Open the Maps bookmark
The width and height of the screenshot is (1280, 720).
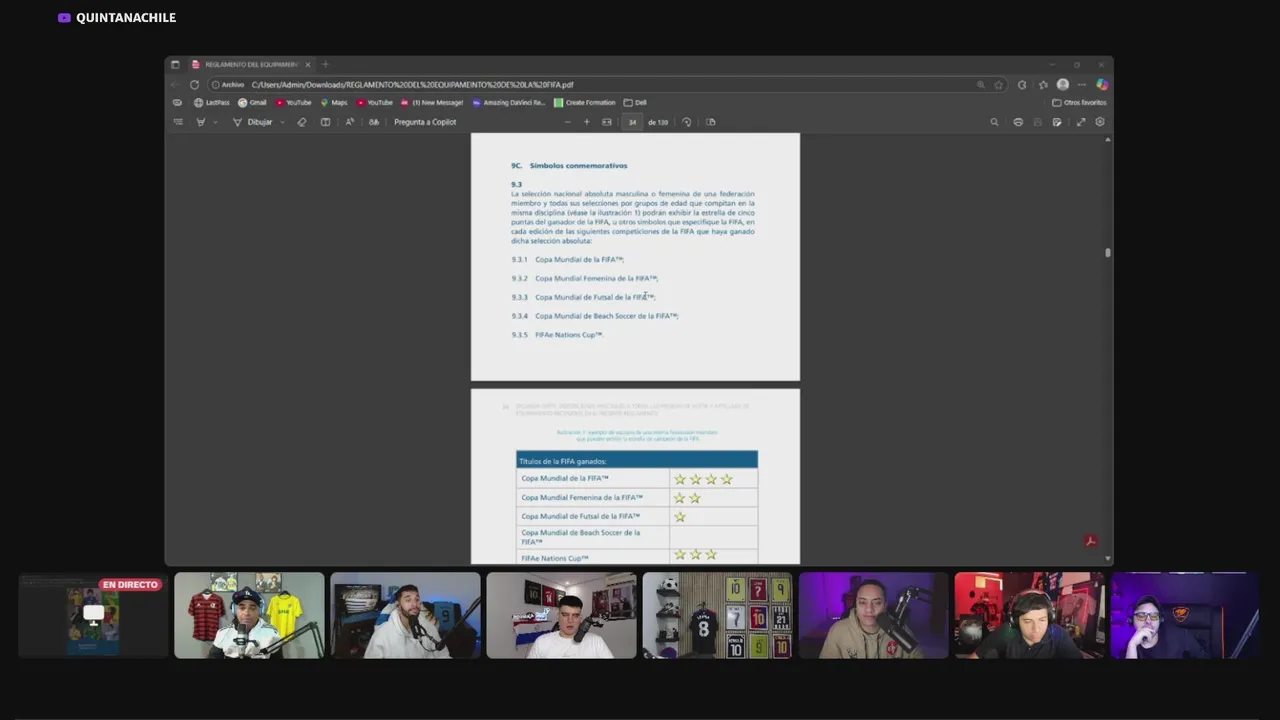(334, 102)
